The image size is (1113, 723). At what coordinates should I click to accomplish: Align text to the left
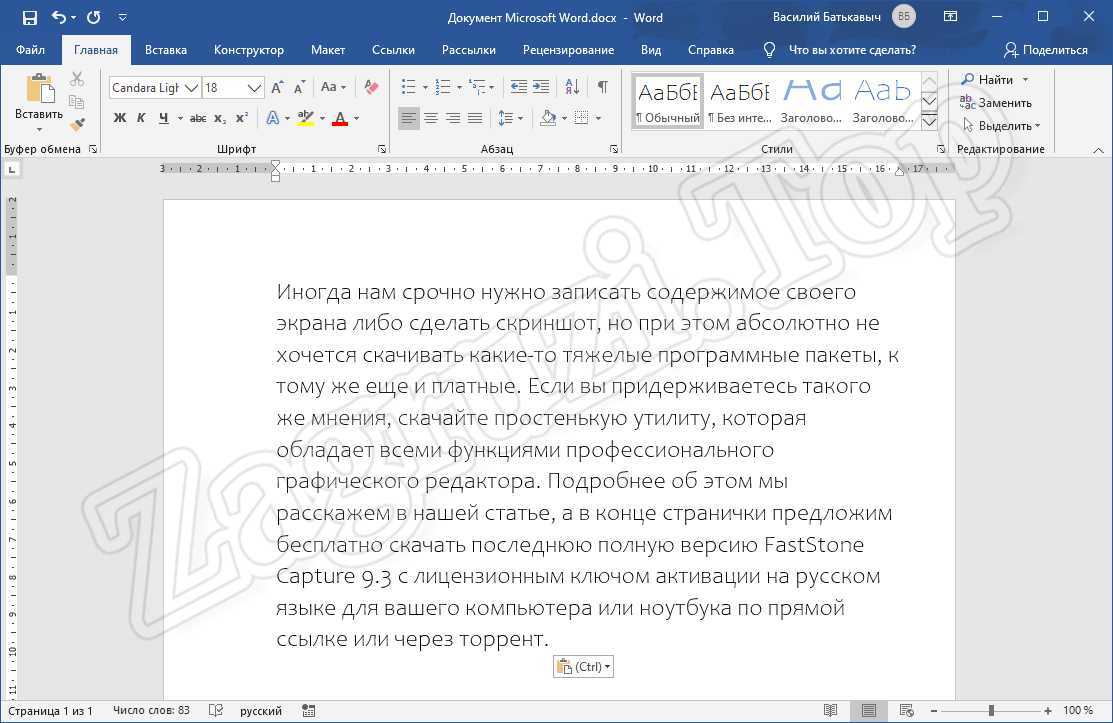408,118
